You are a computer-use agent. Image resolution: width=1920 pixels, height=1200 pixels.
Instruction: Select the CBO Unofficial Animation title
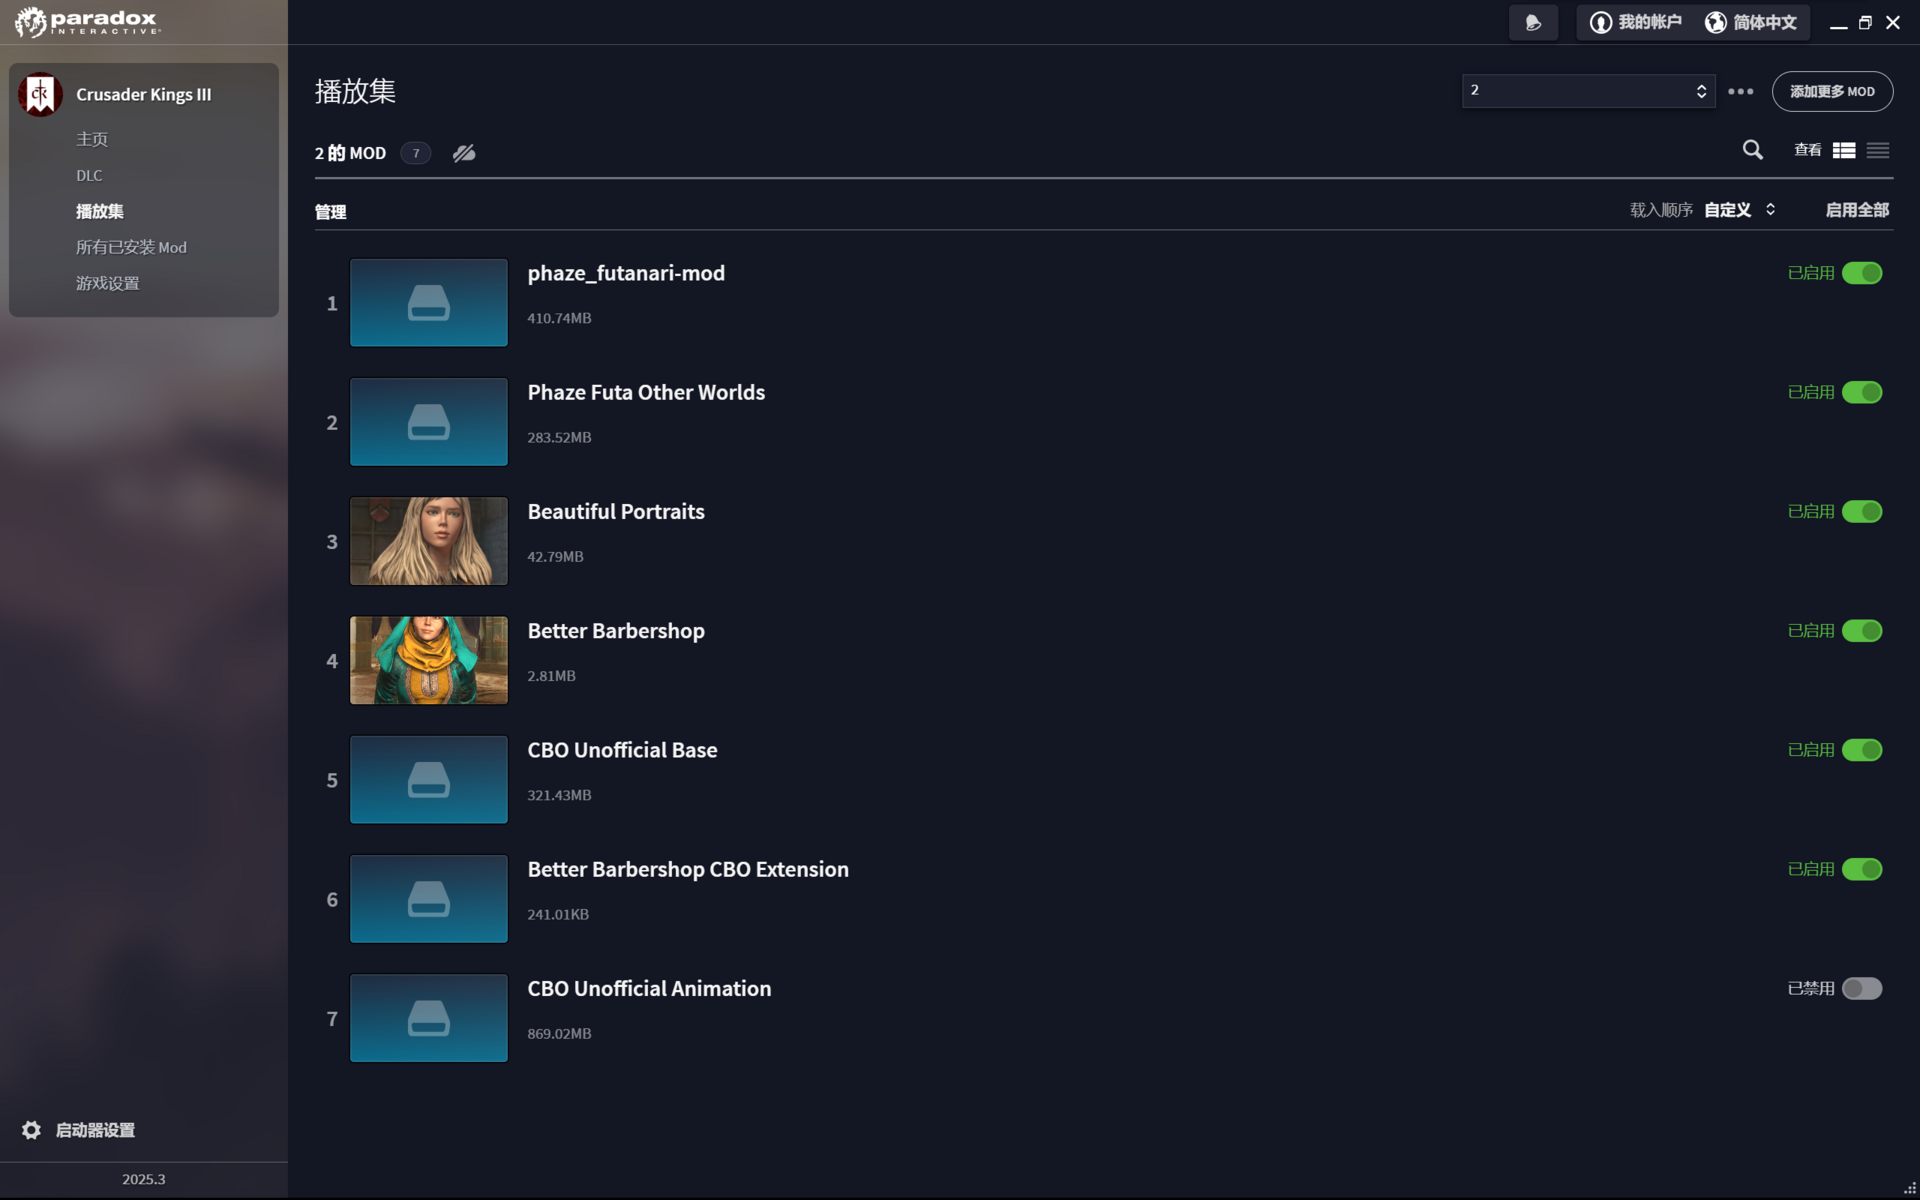click(x=649, y=989)
